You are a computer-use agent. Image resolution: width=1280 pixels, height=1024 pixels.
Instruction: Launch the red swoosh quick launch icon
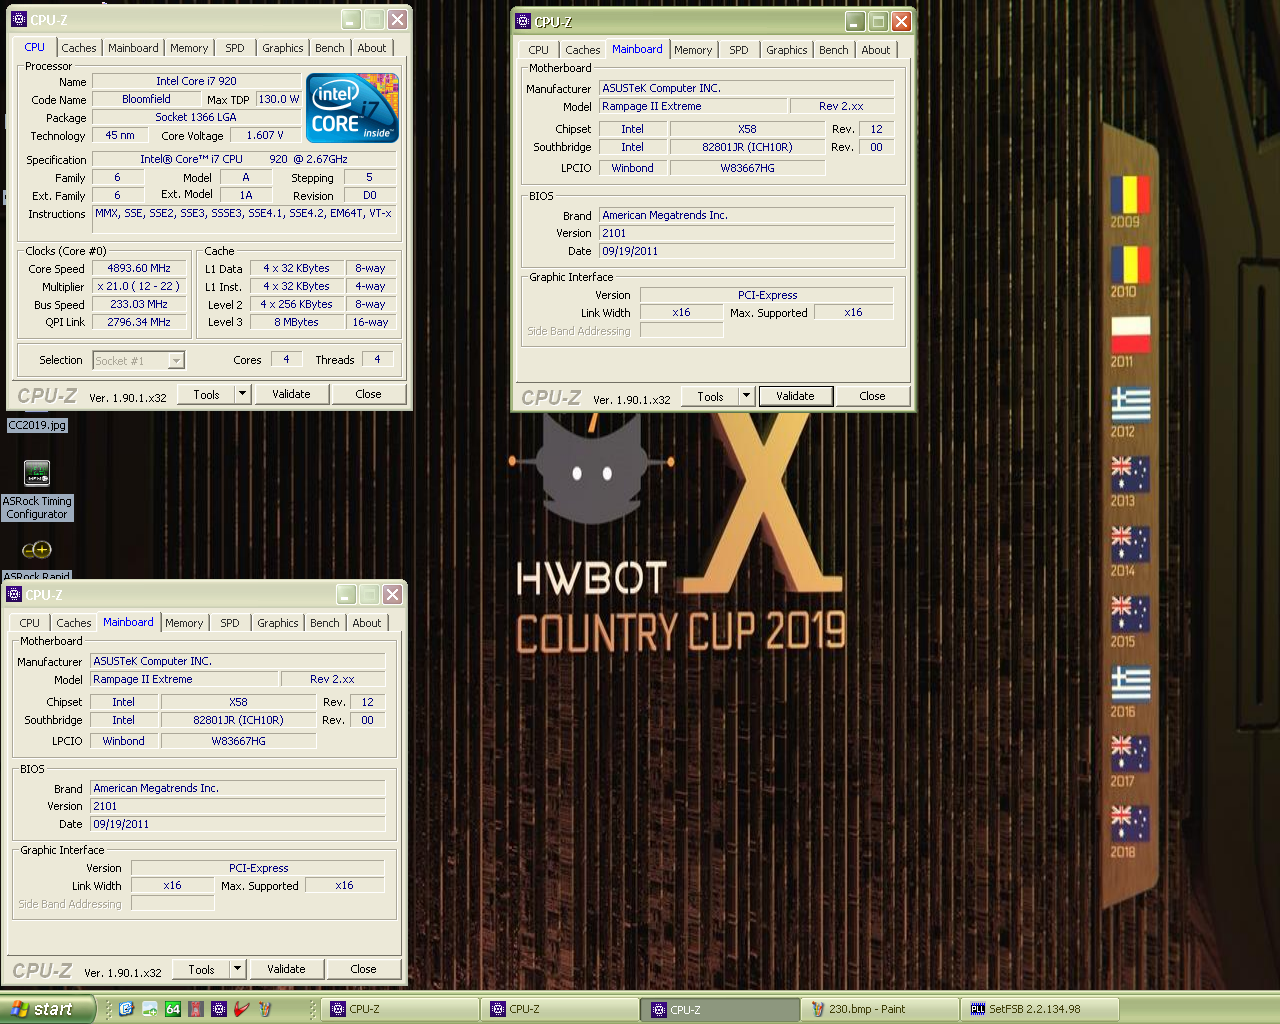click(241, 1009)
